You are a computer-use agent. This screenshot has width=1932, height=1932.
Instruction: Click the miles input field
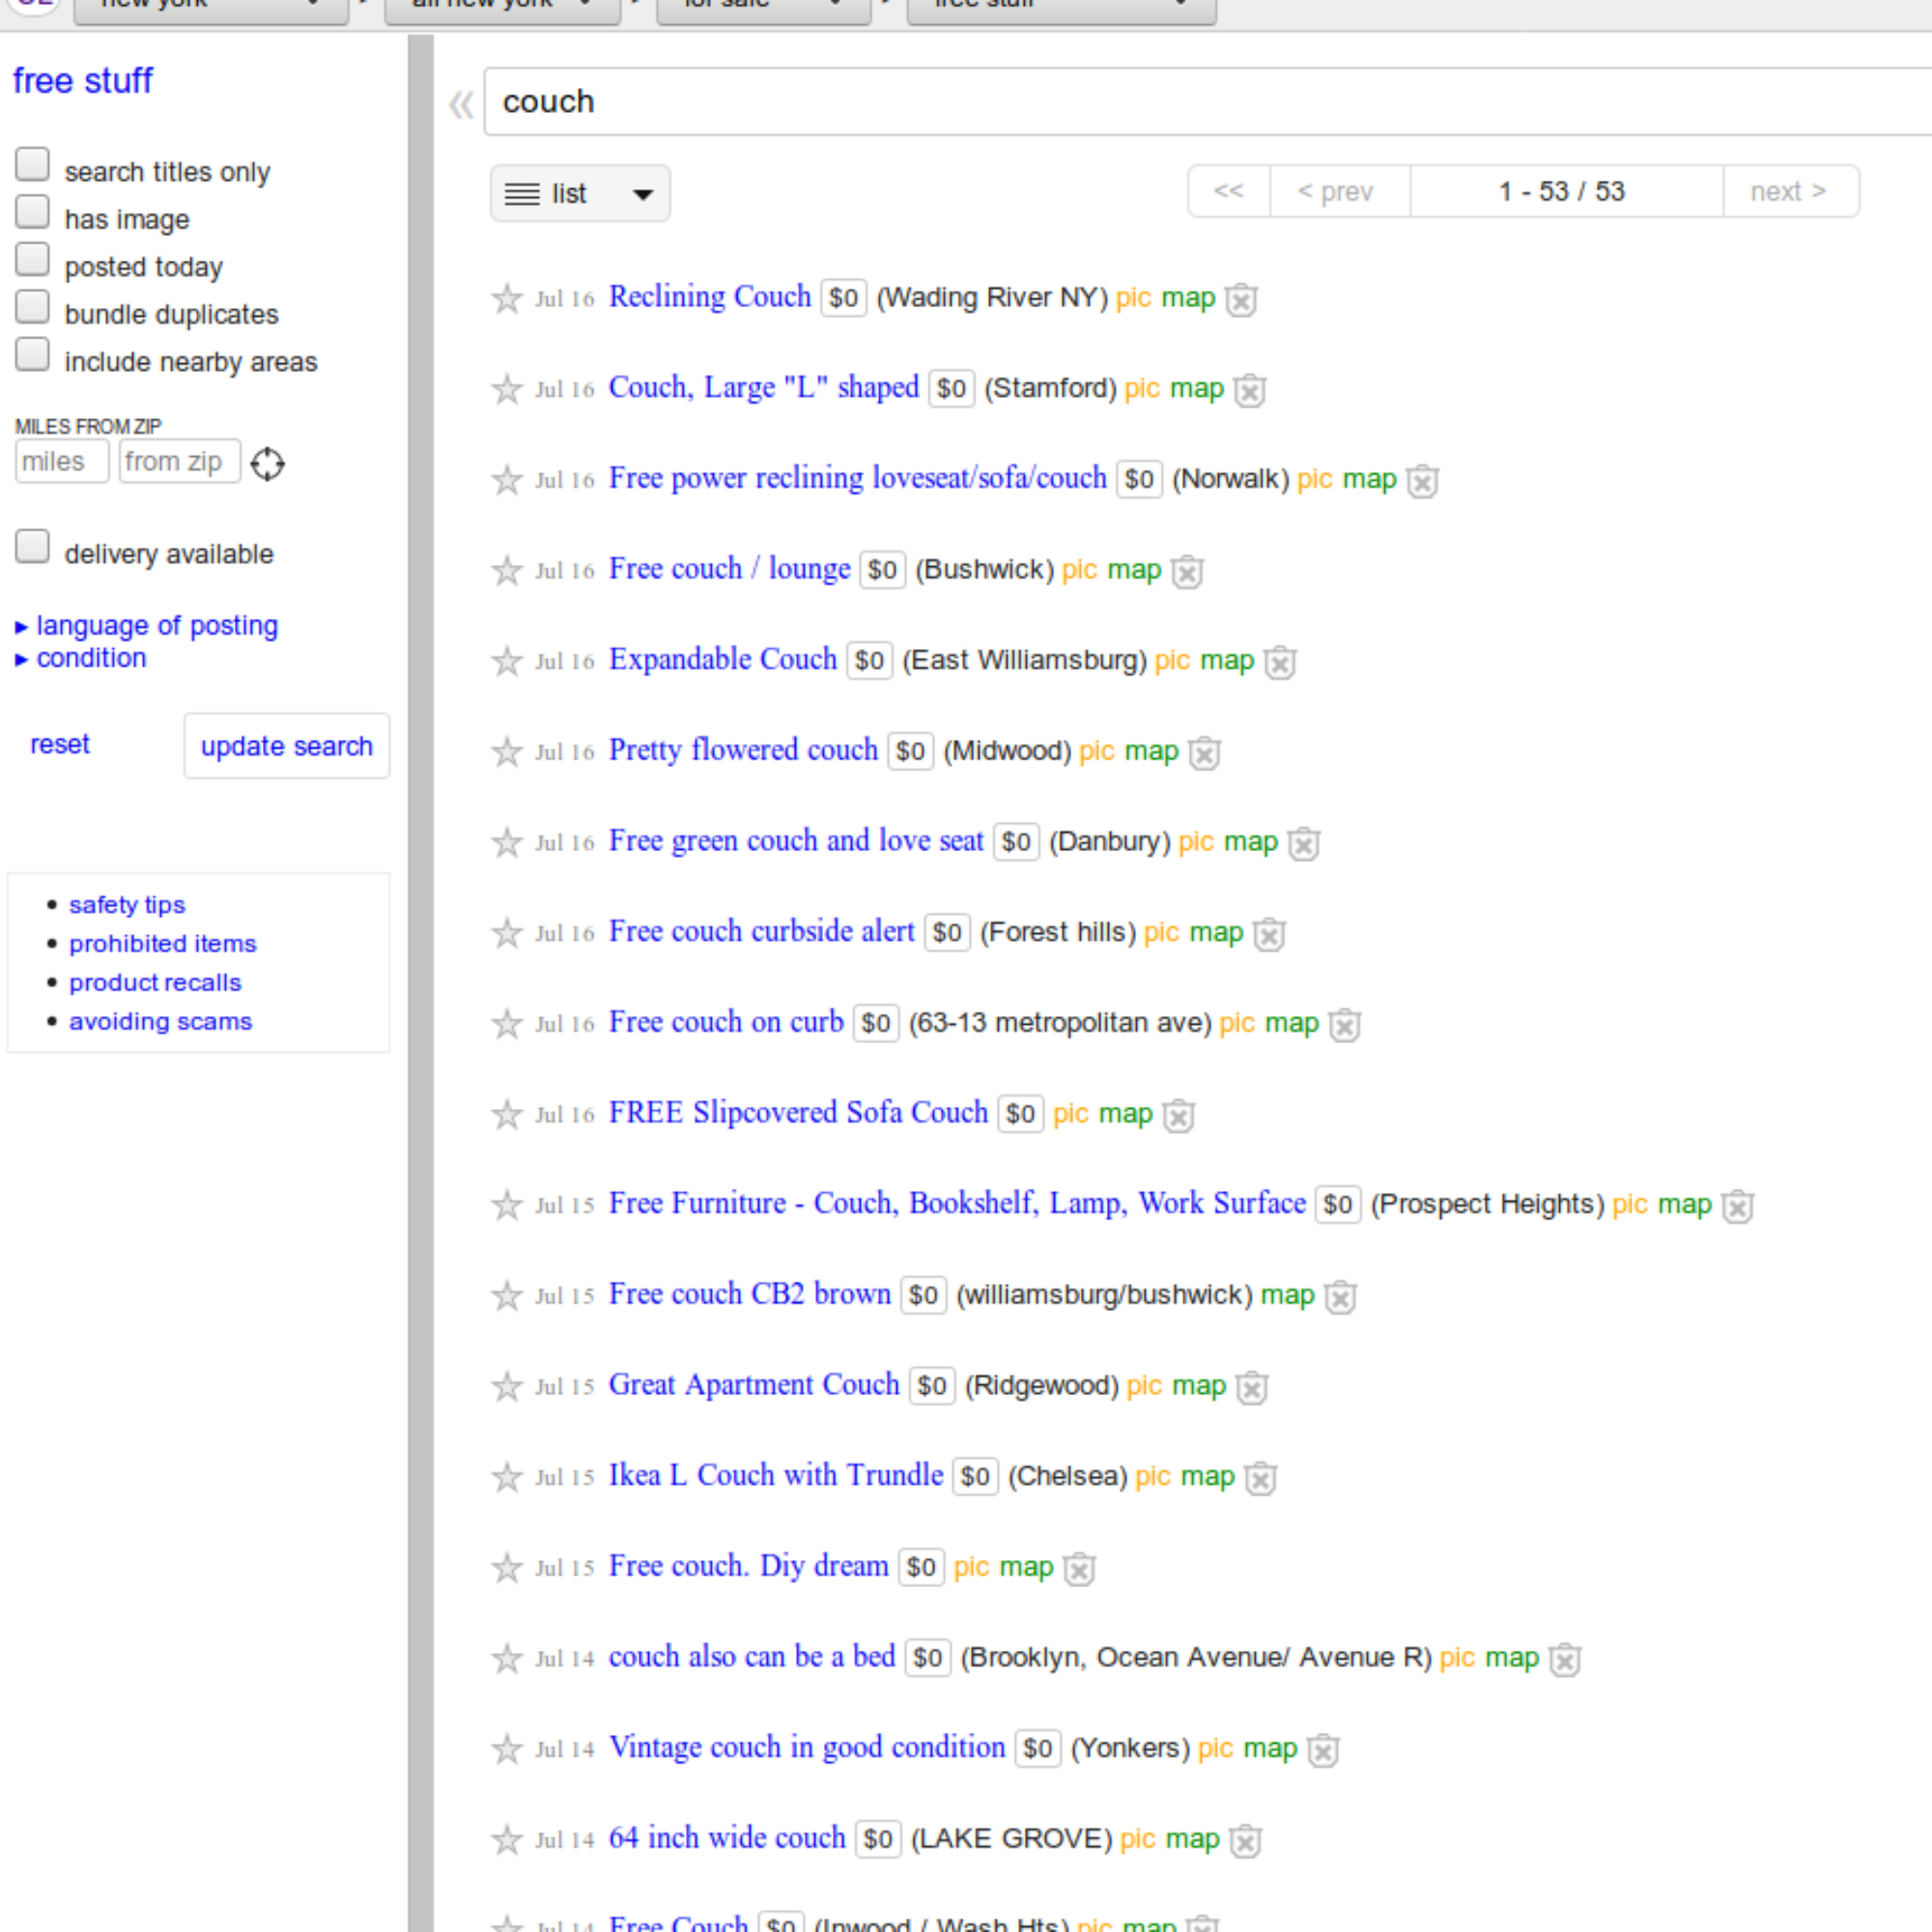coord(62,462)
